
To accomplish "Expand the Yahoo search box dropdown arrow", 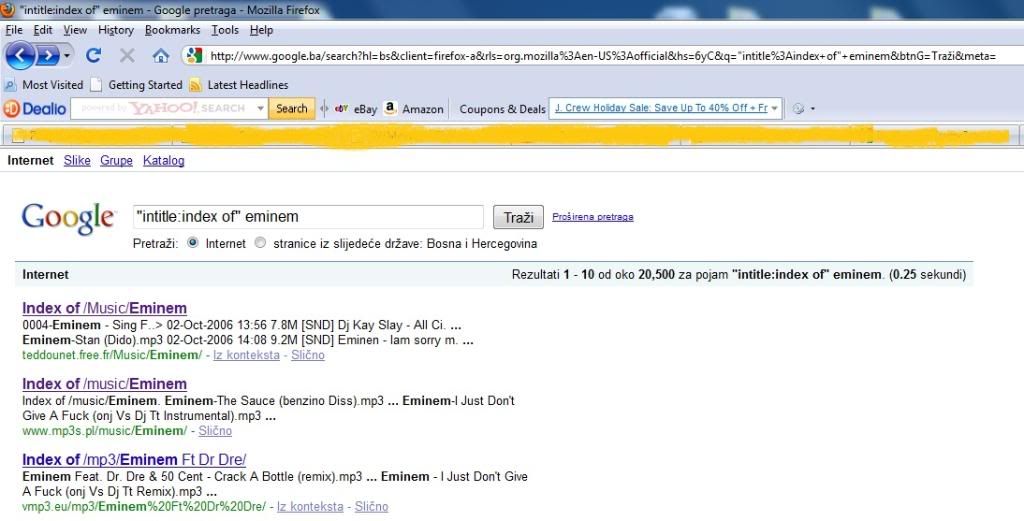I will coord(261,108).
